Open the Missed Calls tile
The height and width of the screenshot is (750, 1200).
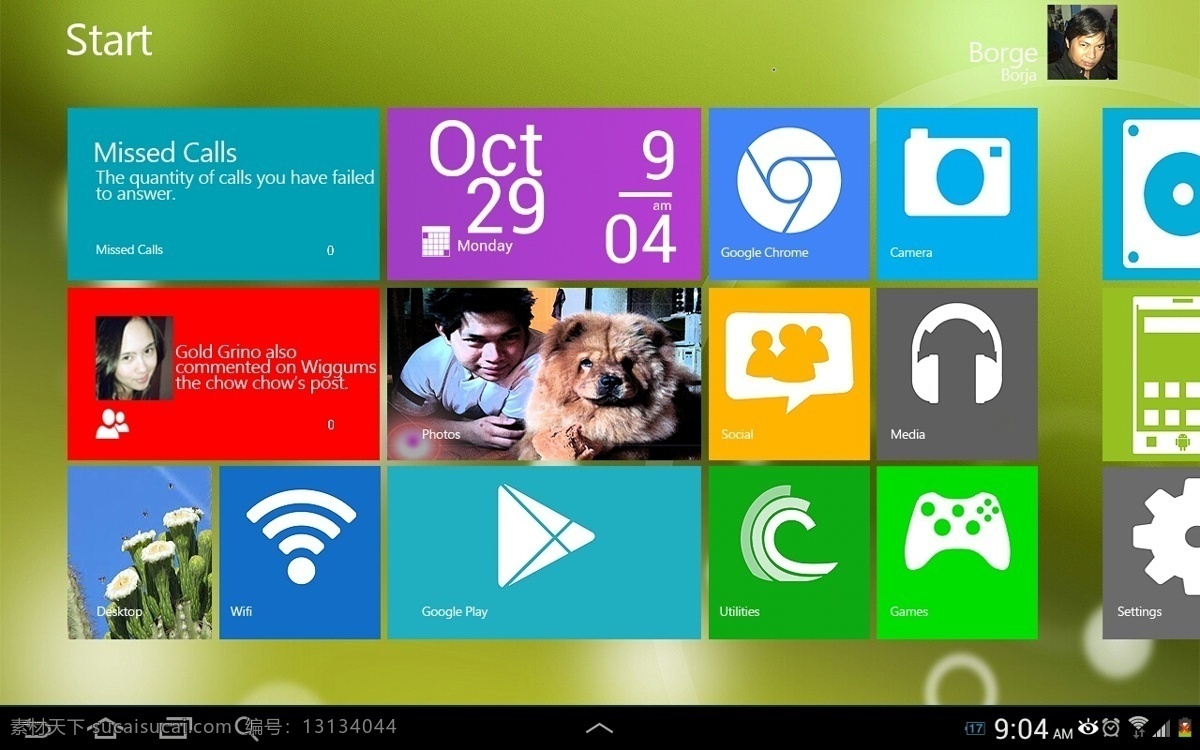coord(224,194)
